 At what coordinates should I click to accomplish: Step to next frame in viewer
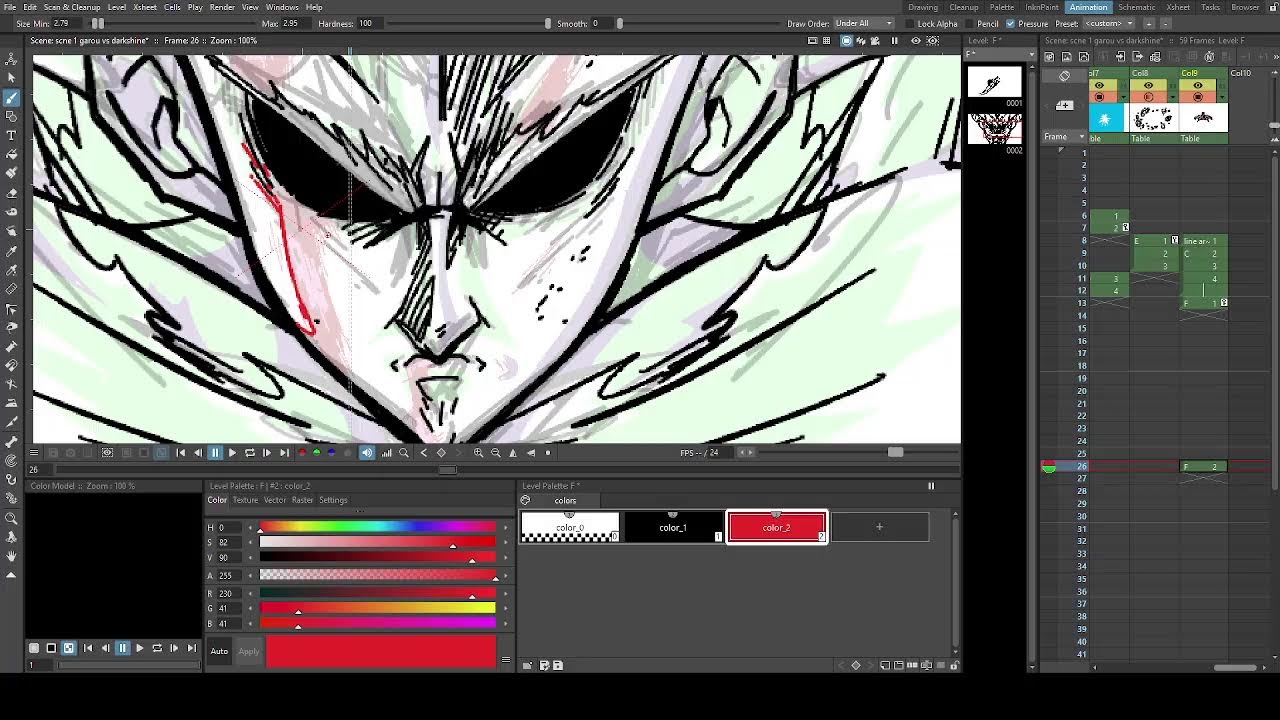(267, 453)
